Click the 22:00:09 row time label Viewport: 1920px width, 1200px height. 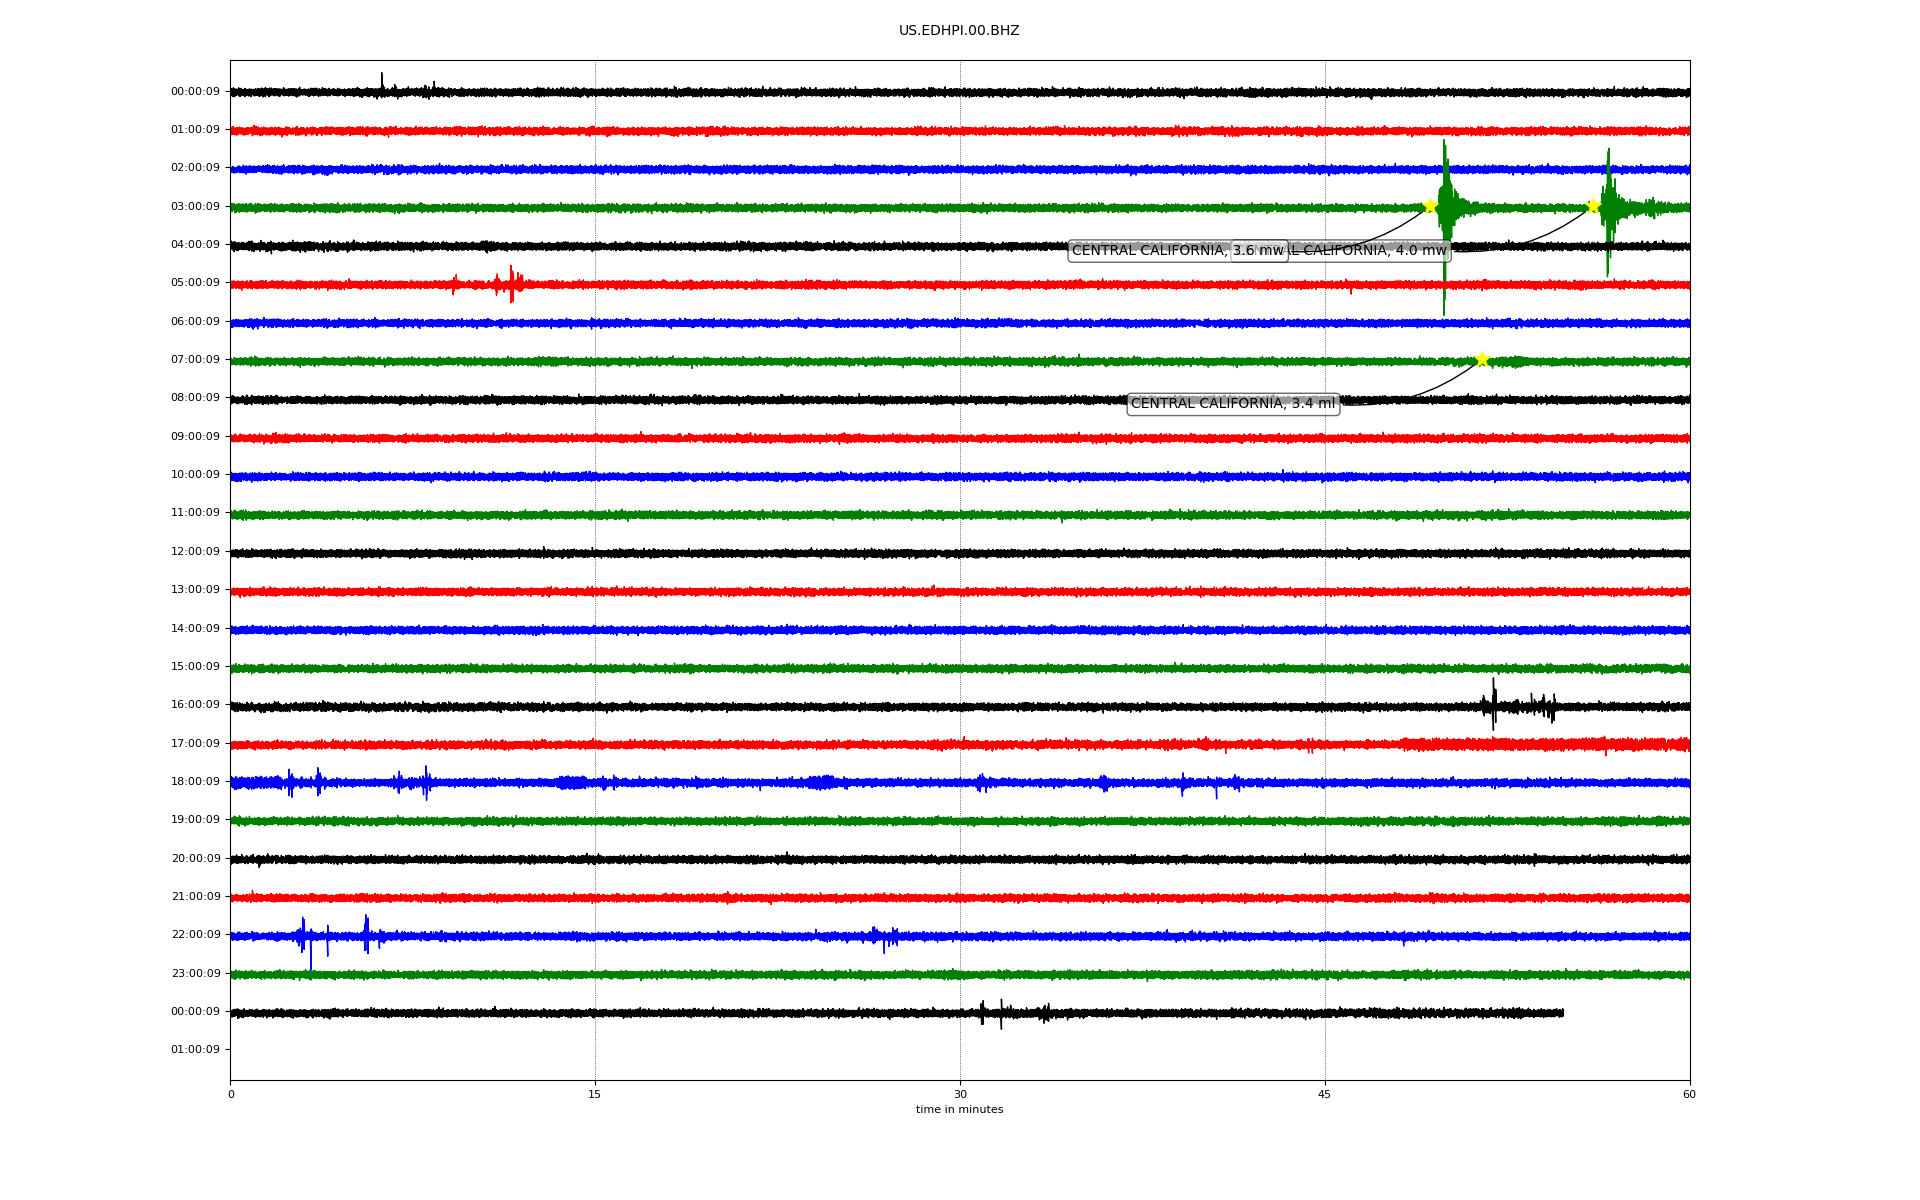click(195, 935)
